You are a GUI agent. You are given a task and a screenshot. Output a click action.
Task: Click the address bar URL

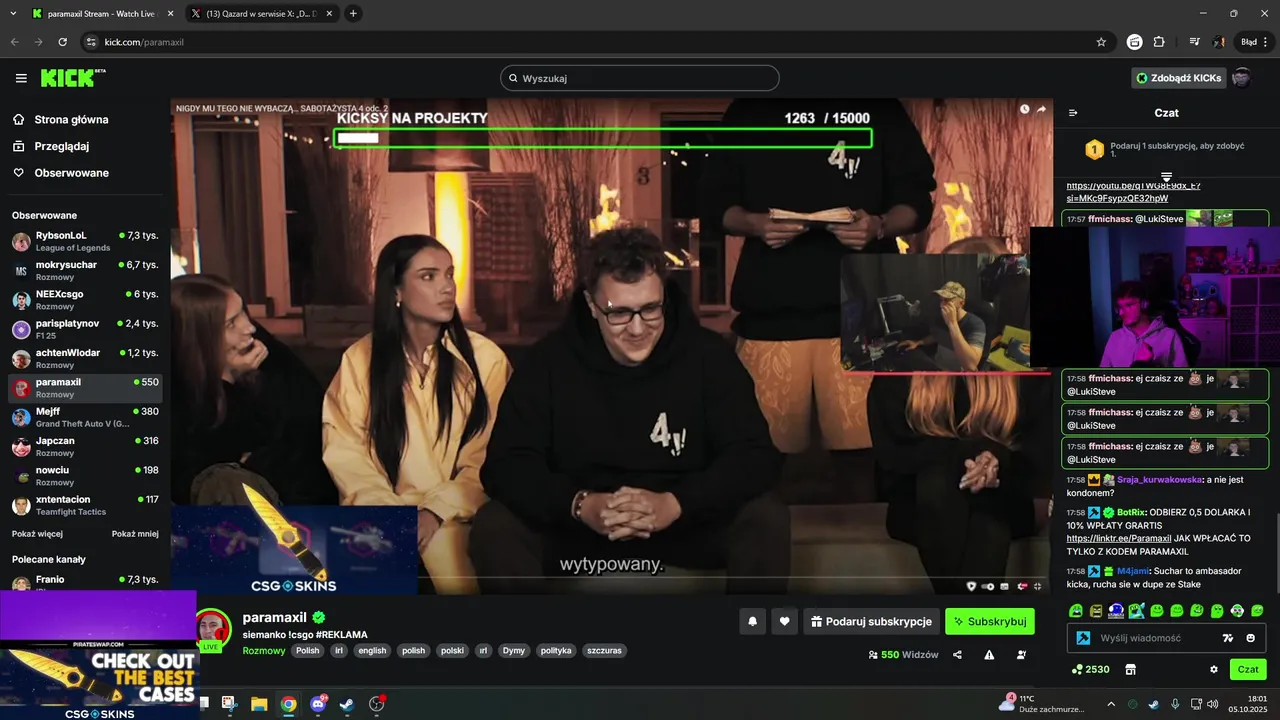point(144,42)
